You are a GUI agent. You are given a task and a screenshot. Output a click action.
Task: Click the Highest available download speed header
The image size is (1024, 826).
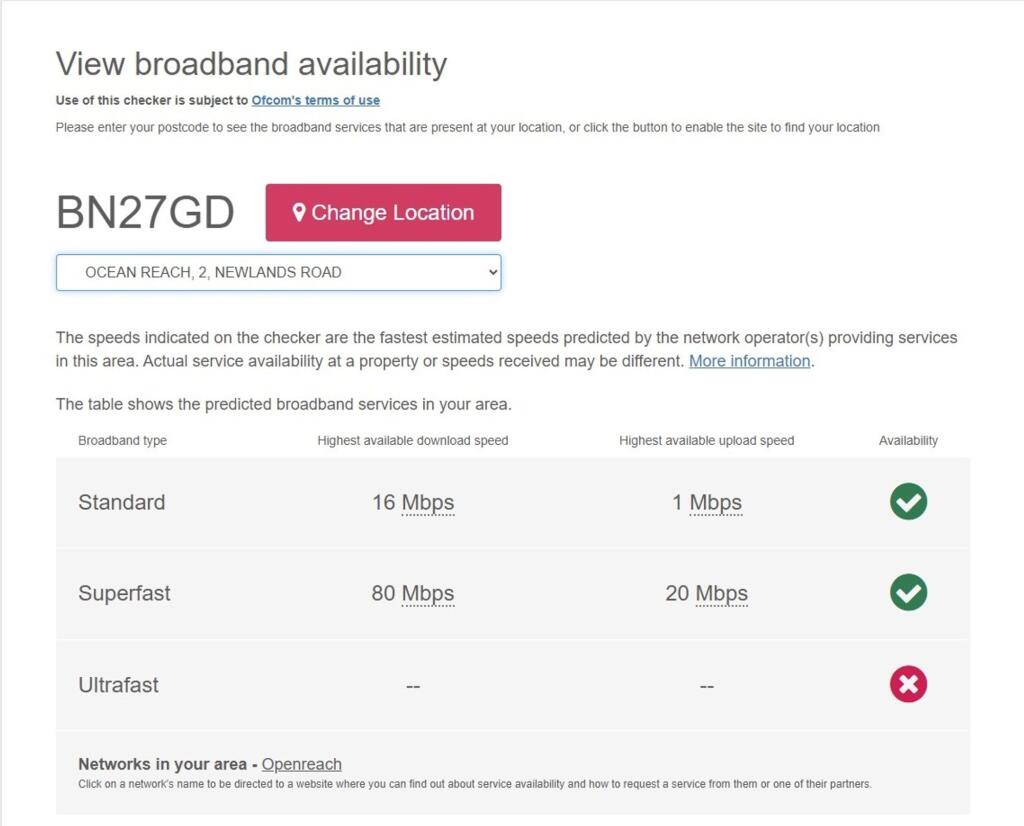[413, 440]
